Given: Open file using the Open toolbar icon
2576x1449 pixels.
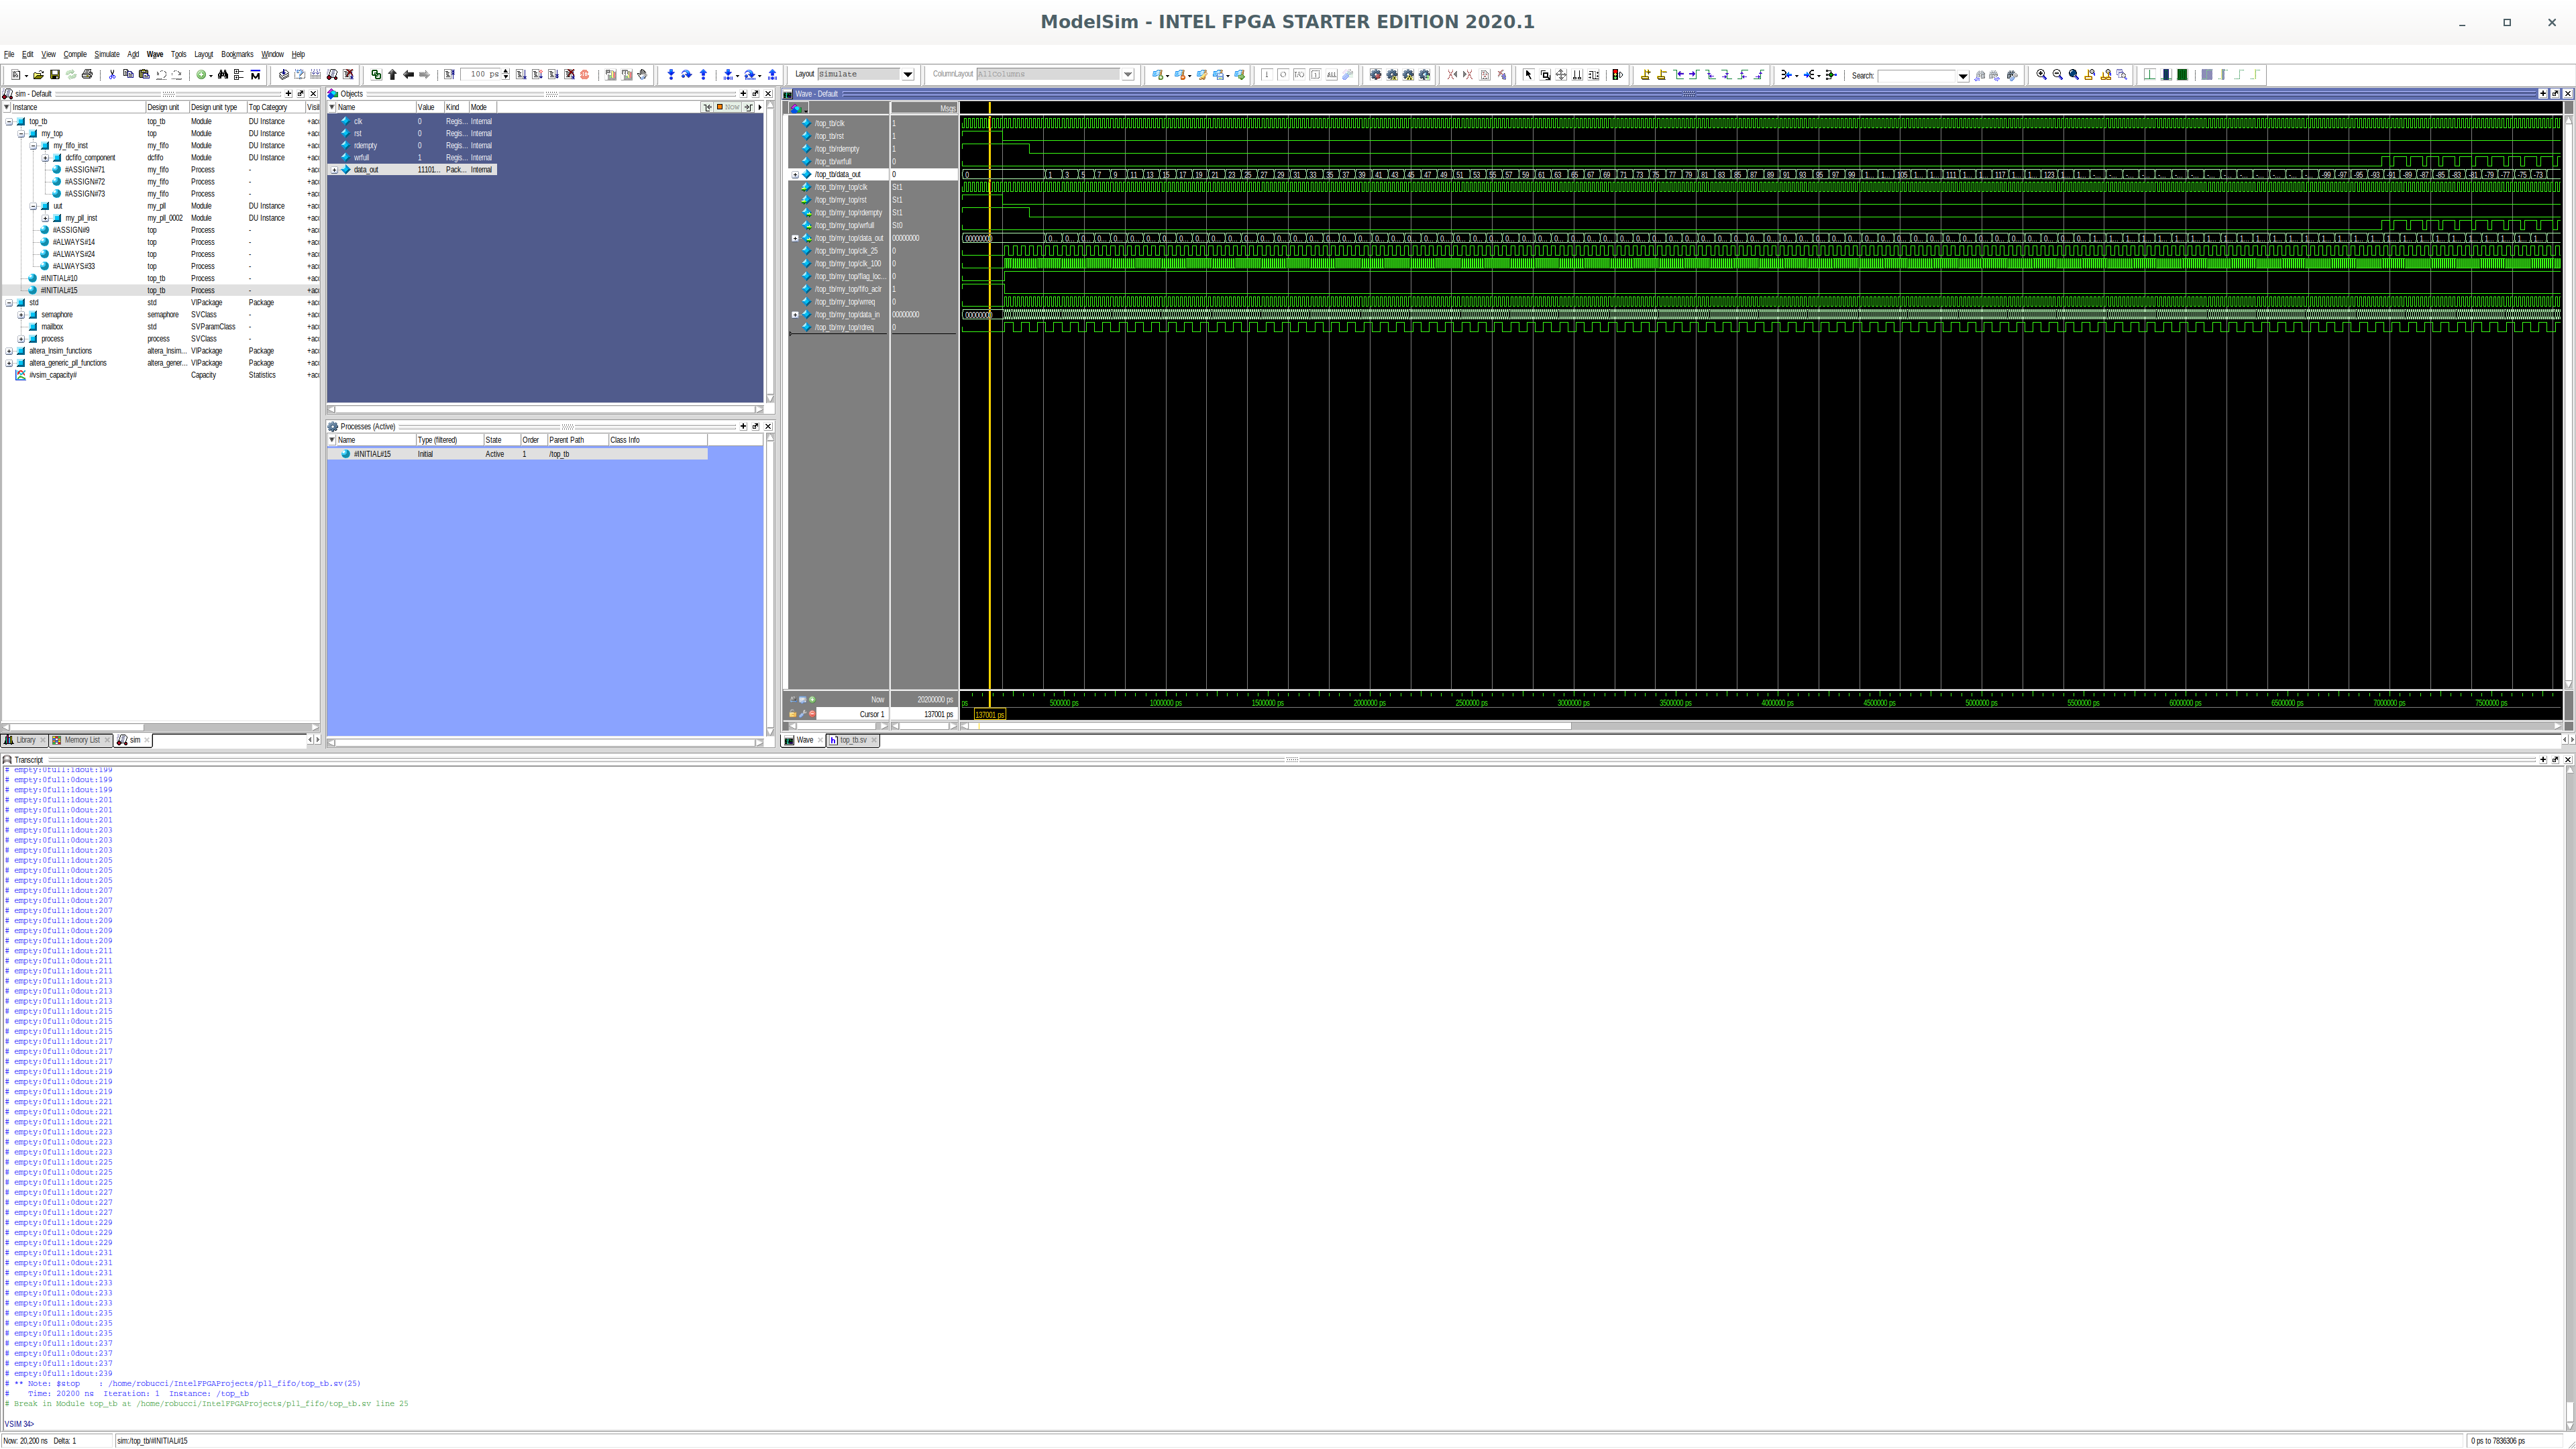Looking at the screenshot, I should (x=38, y=75).
